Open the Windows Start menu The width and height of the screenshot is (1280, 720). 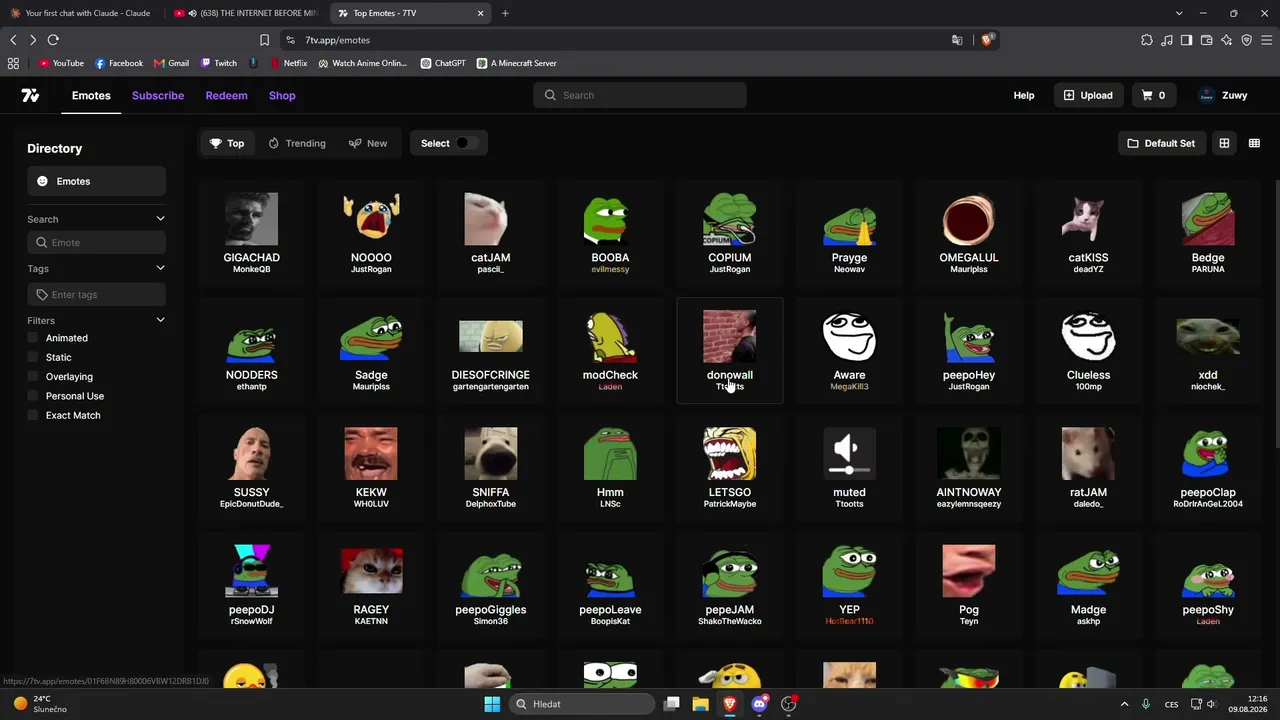pyautogui.click(x=492, y=704)
